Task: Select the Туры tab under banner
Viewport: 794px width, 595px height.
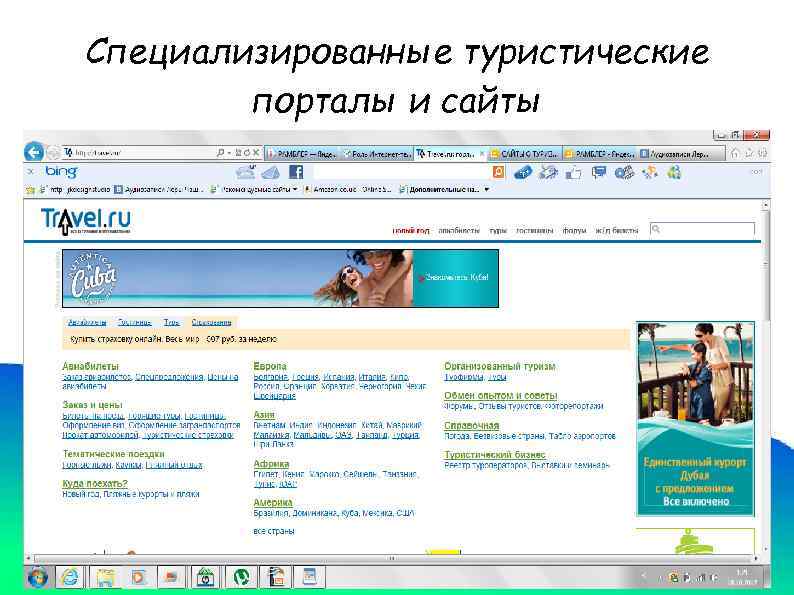Action: (171, 322)
